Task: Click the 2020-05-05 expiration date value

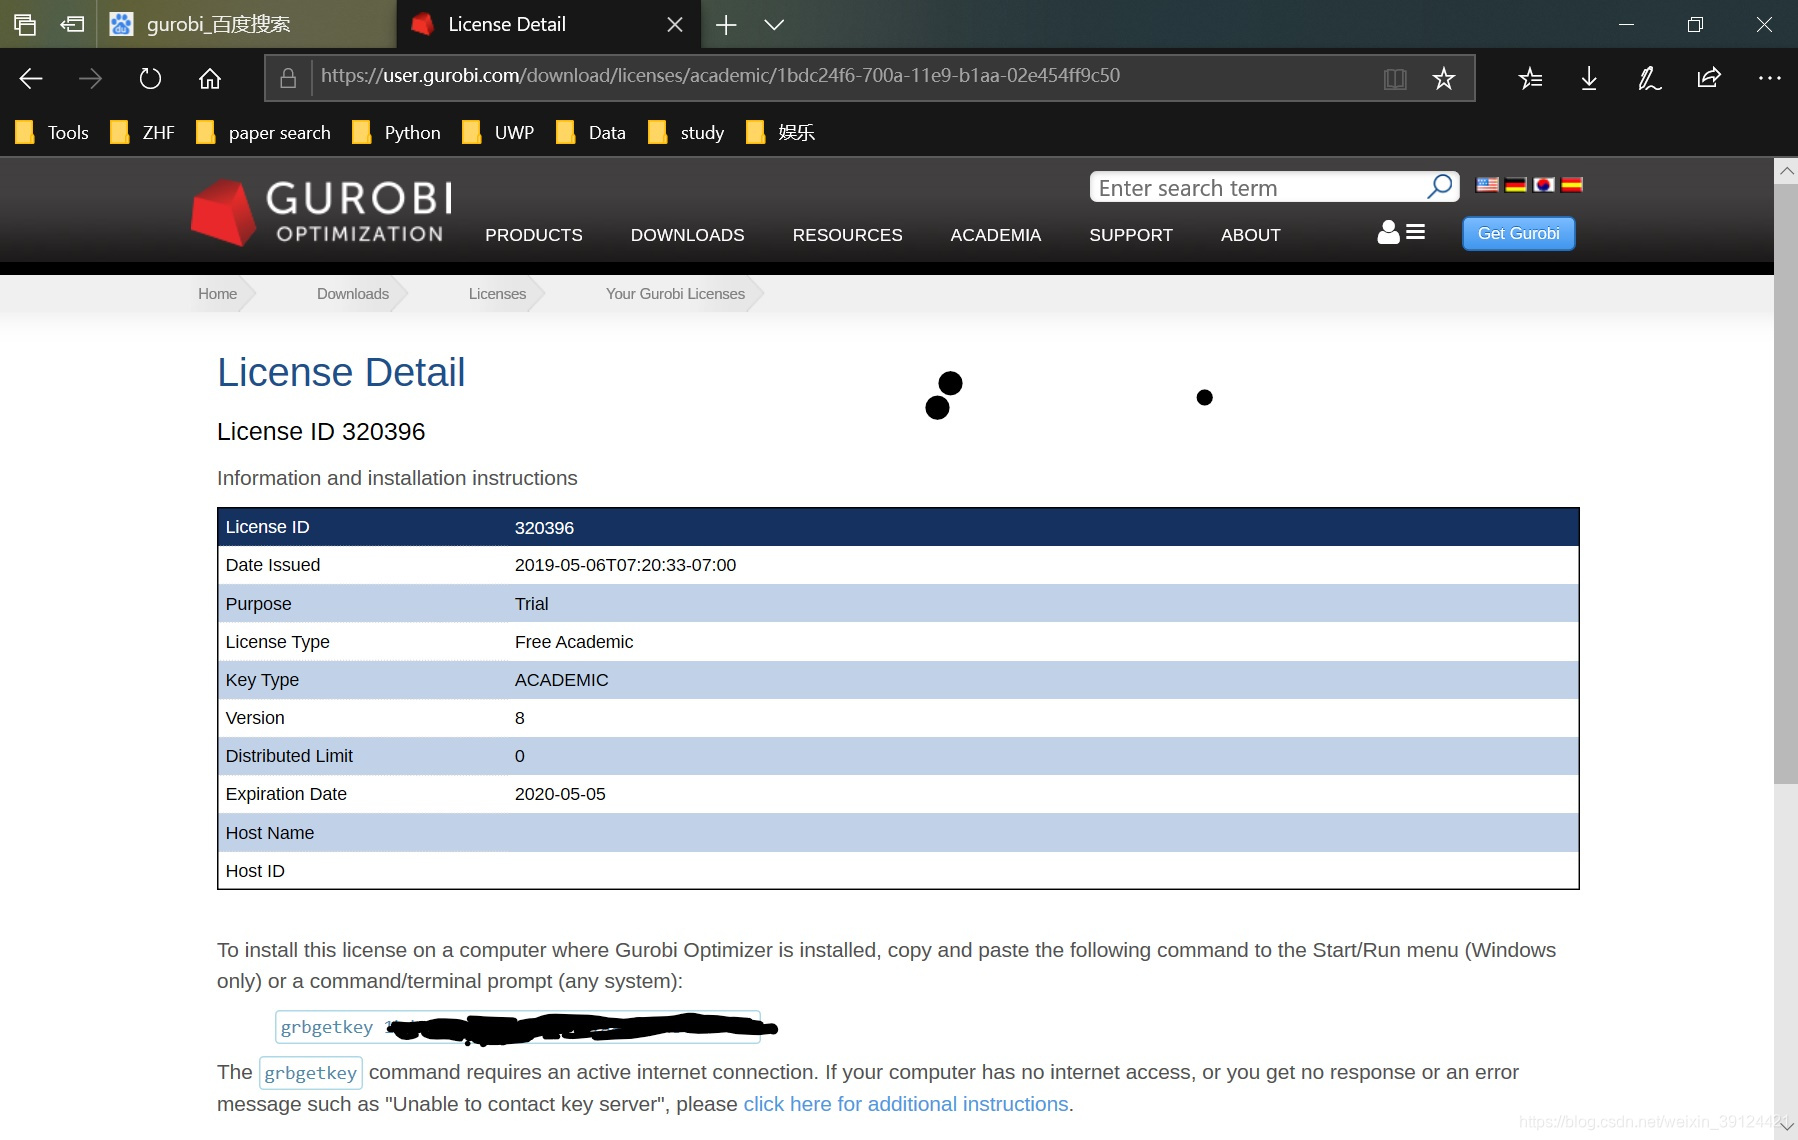Action: [560, 794]
